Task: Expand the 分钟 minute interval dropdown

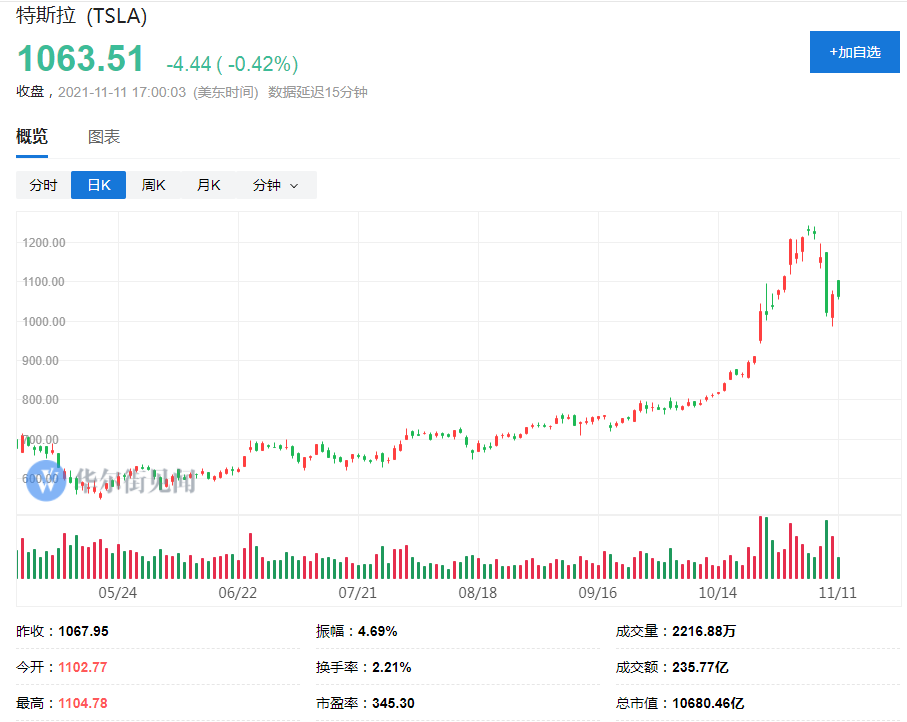Action: click(x=276, y=185)
